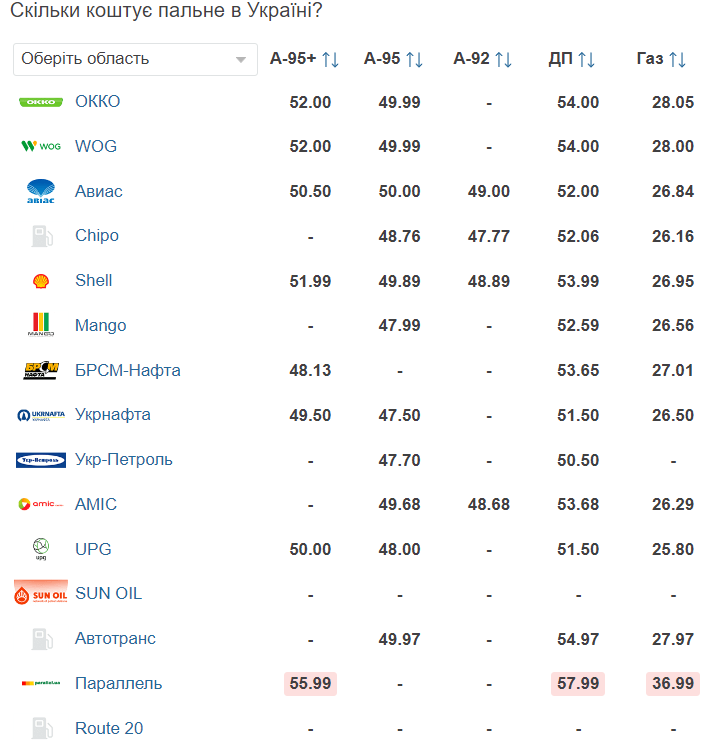Screen dimensions: 704x749
Task: Open the 'Оберіть область' region dropdown
Action: tap(135, 59)
